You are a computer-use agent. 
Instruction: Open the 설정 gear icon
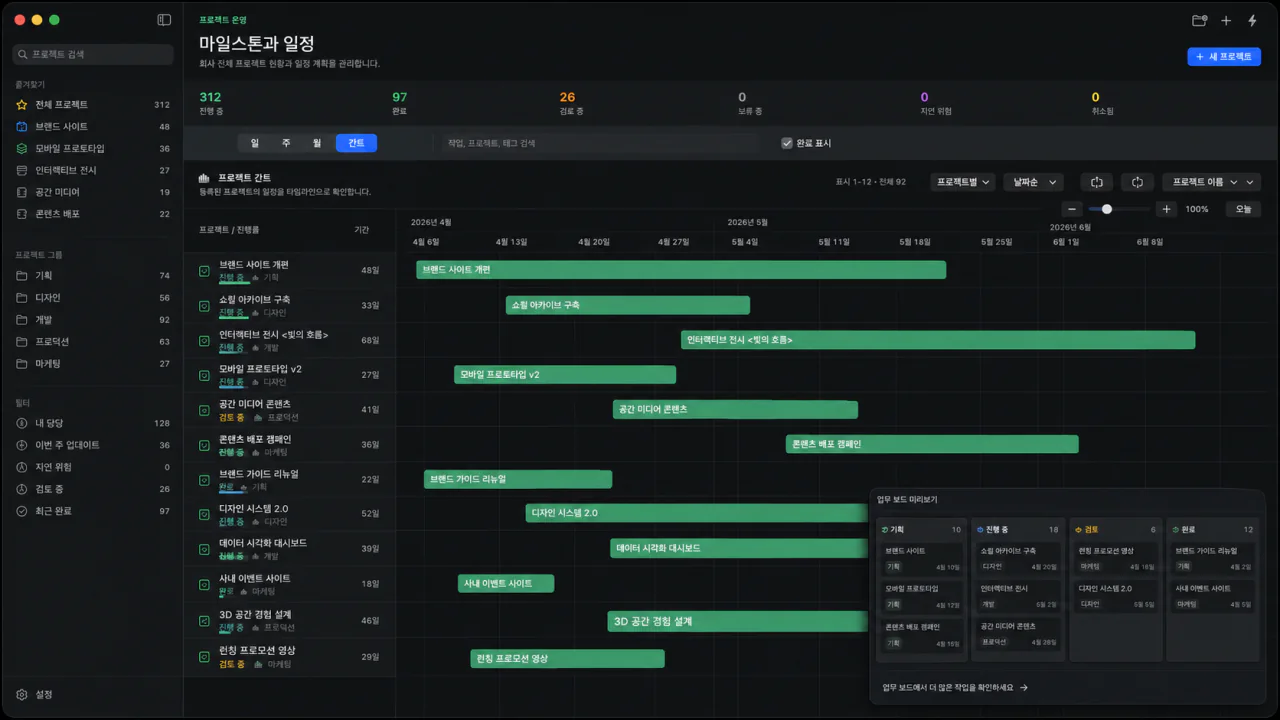coord(22,694)
